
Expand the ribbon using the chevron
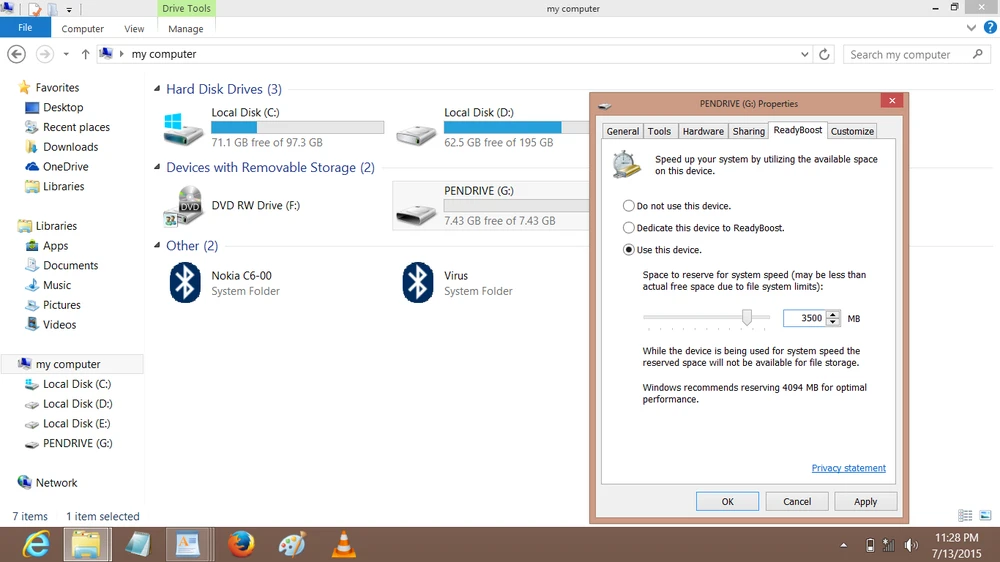[x=972, y=29]
